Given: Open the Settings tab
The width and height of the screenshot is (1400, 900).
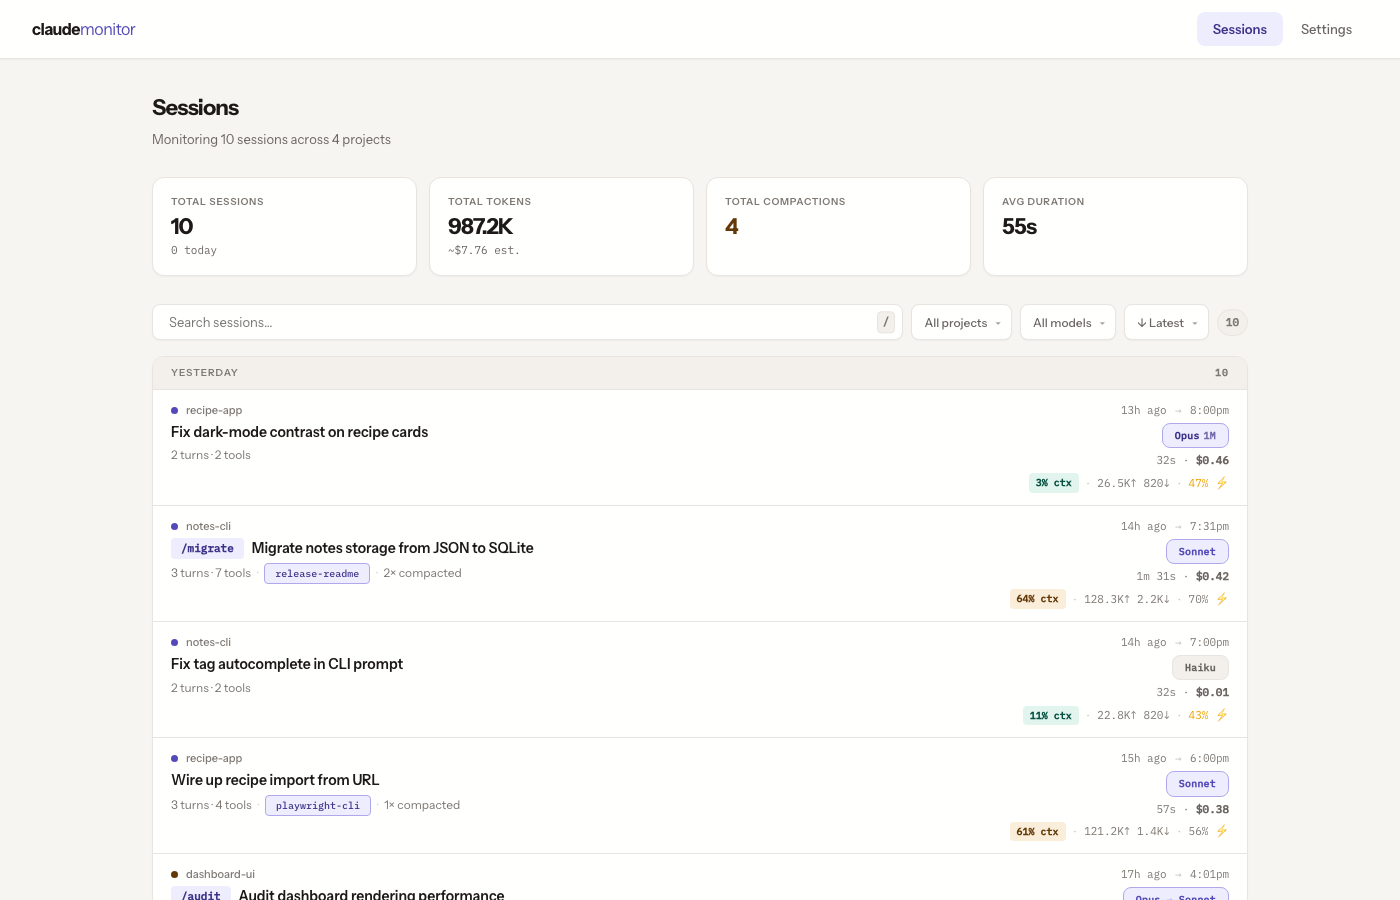Looking at the screenshot, I should (1326, 29).
